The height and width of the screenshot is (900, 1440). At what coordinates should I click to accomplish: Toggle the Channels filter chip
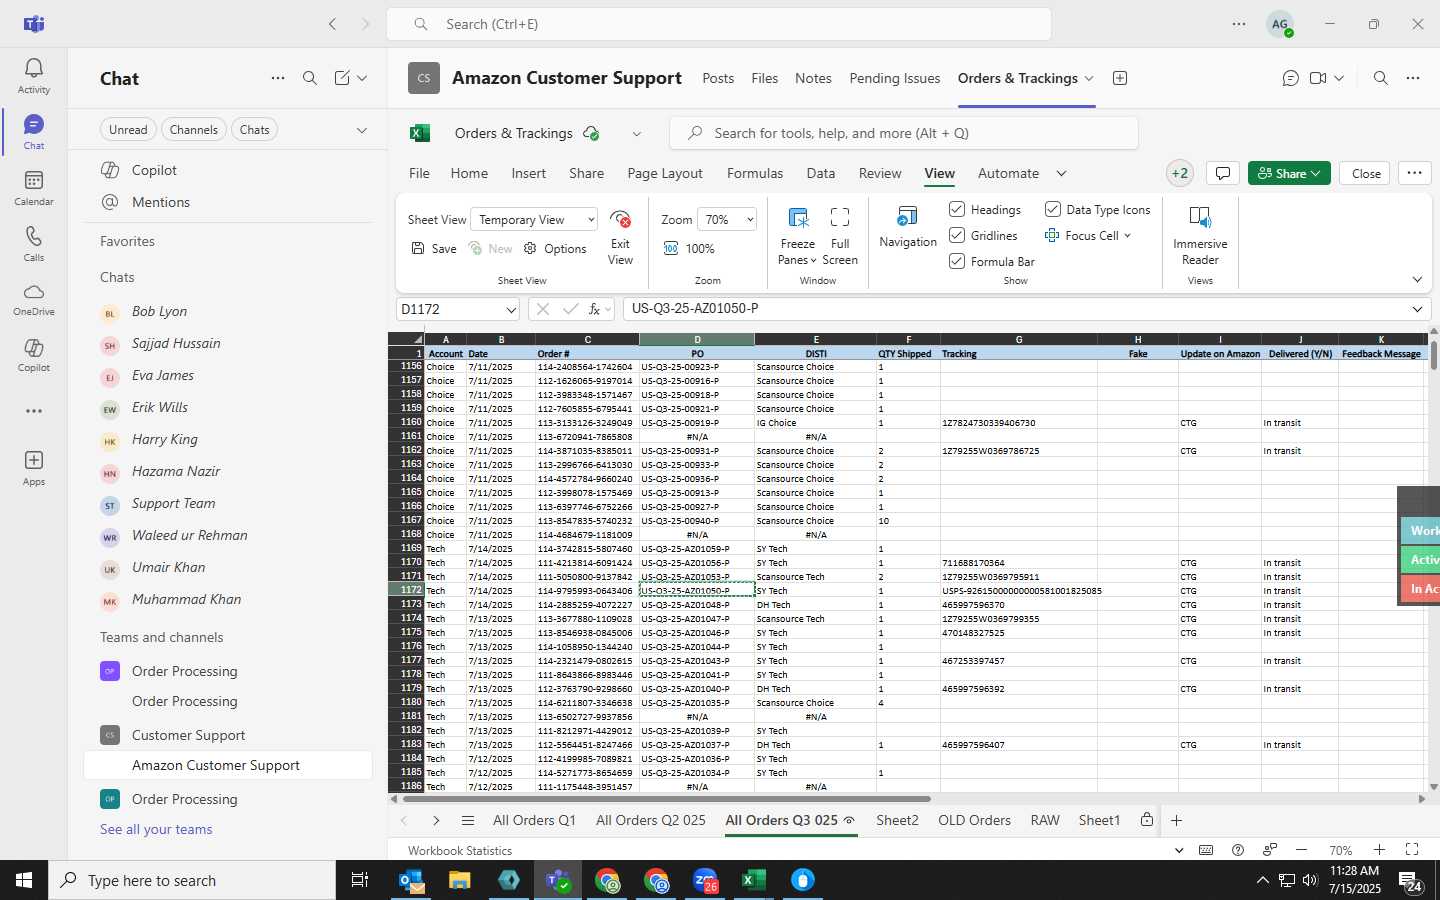(193, 130)
